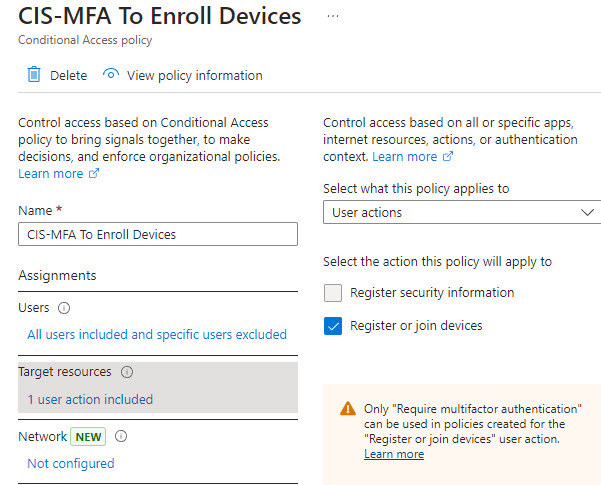Uncheck the Register or join devices checkbox
This screenshot has height=485, width=601.
[333, 326]
